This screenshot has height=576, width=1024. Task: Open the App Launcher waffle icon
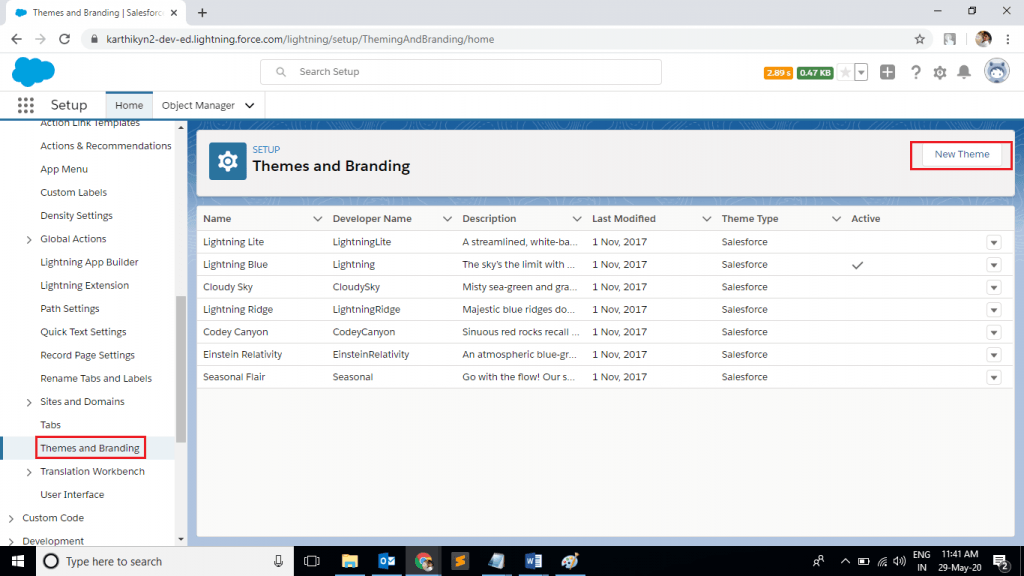(x=24, y=105)
